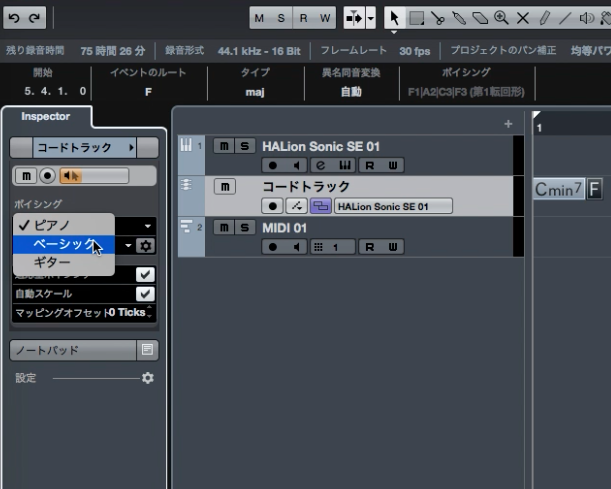Click the redo arrow icon
Screen dimensions: 611x489
(35, 18)
